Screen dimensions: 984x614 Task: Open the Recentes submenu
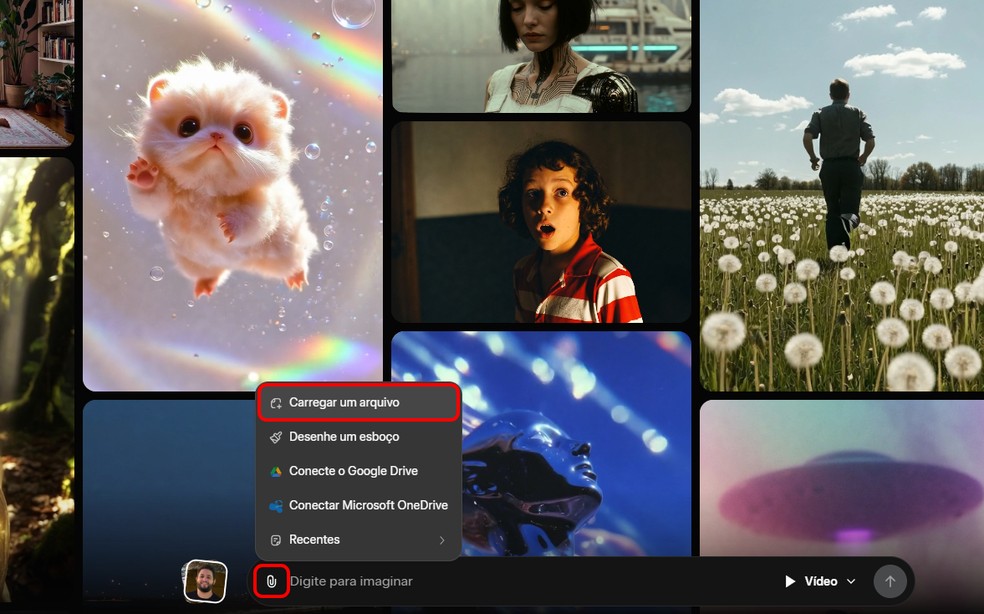click(x=358, y=540)
